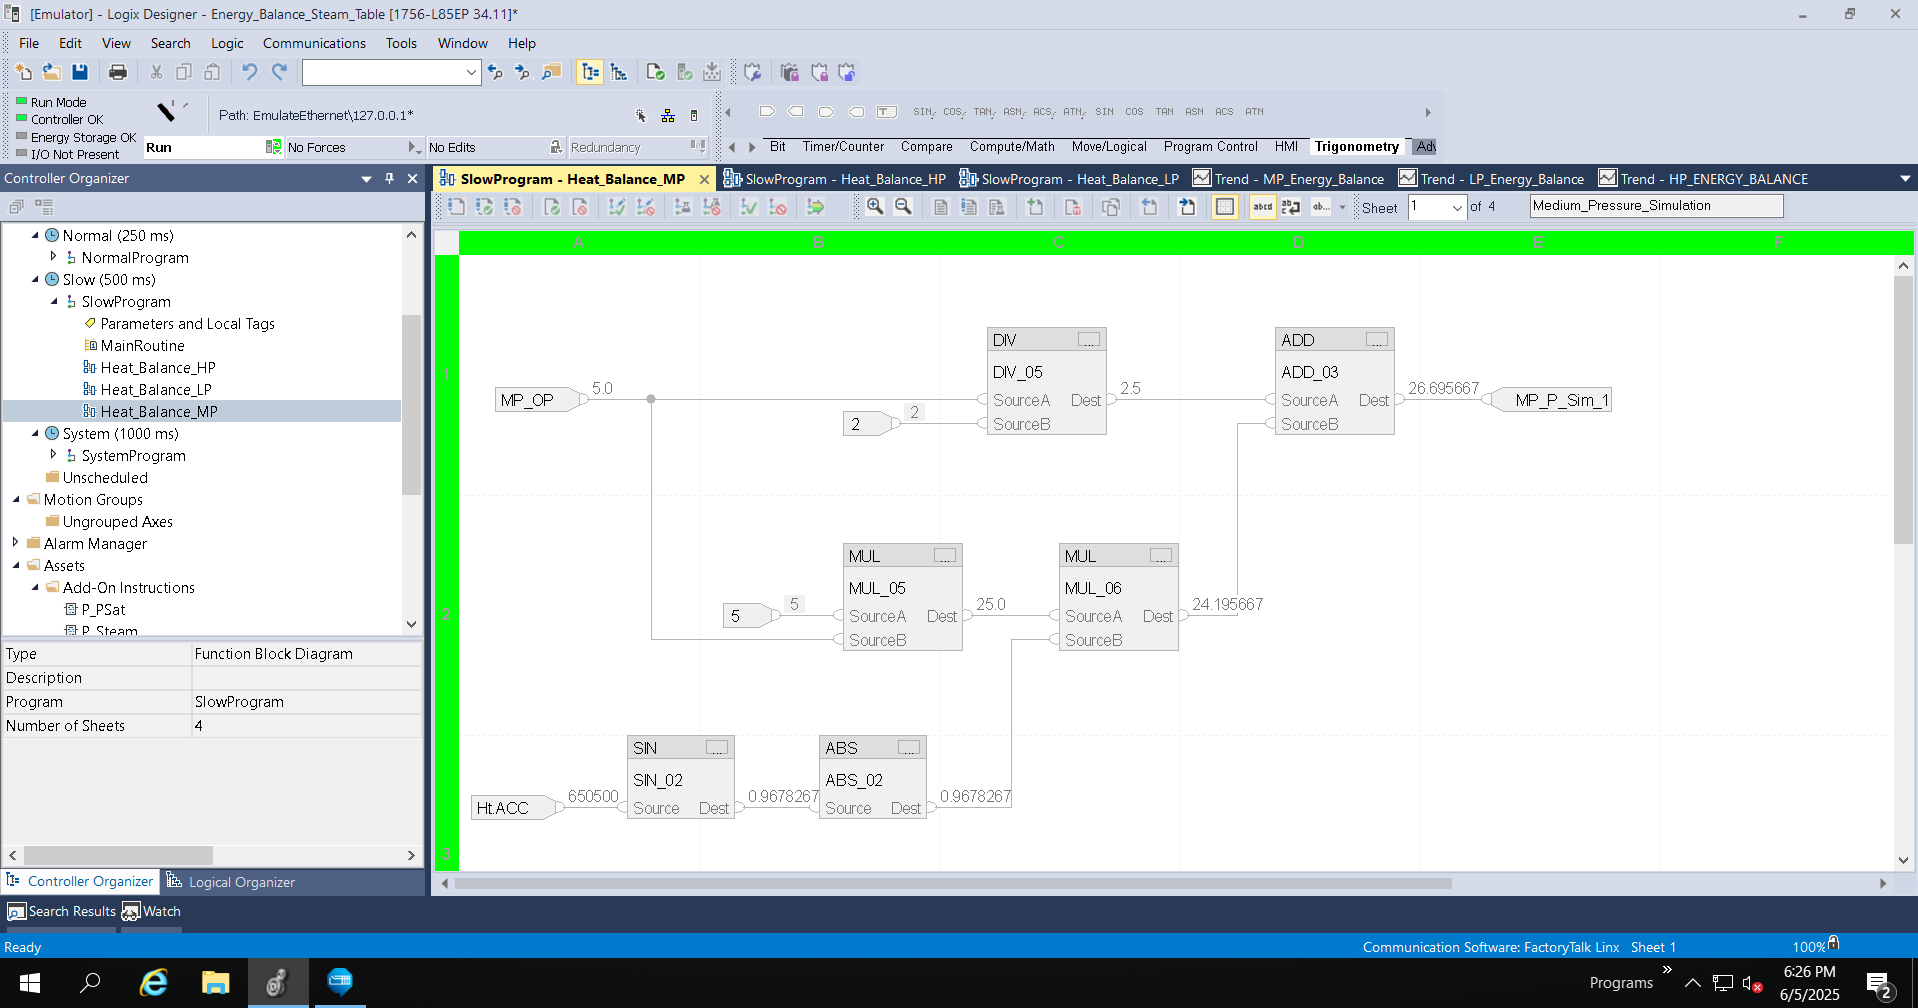
Task: Select the COS trigonometry instruction
Action: click(1134, 112)
